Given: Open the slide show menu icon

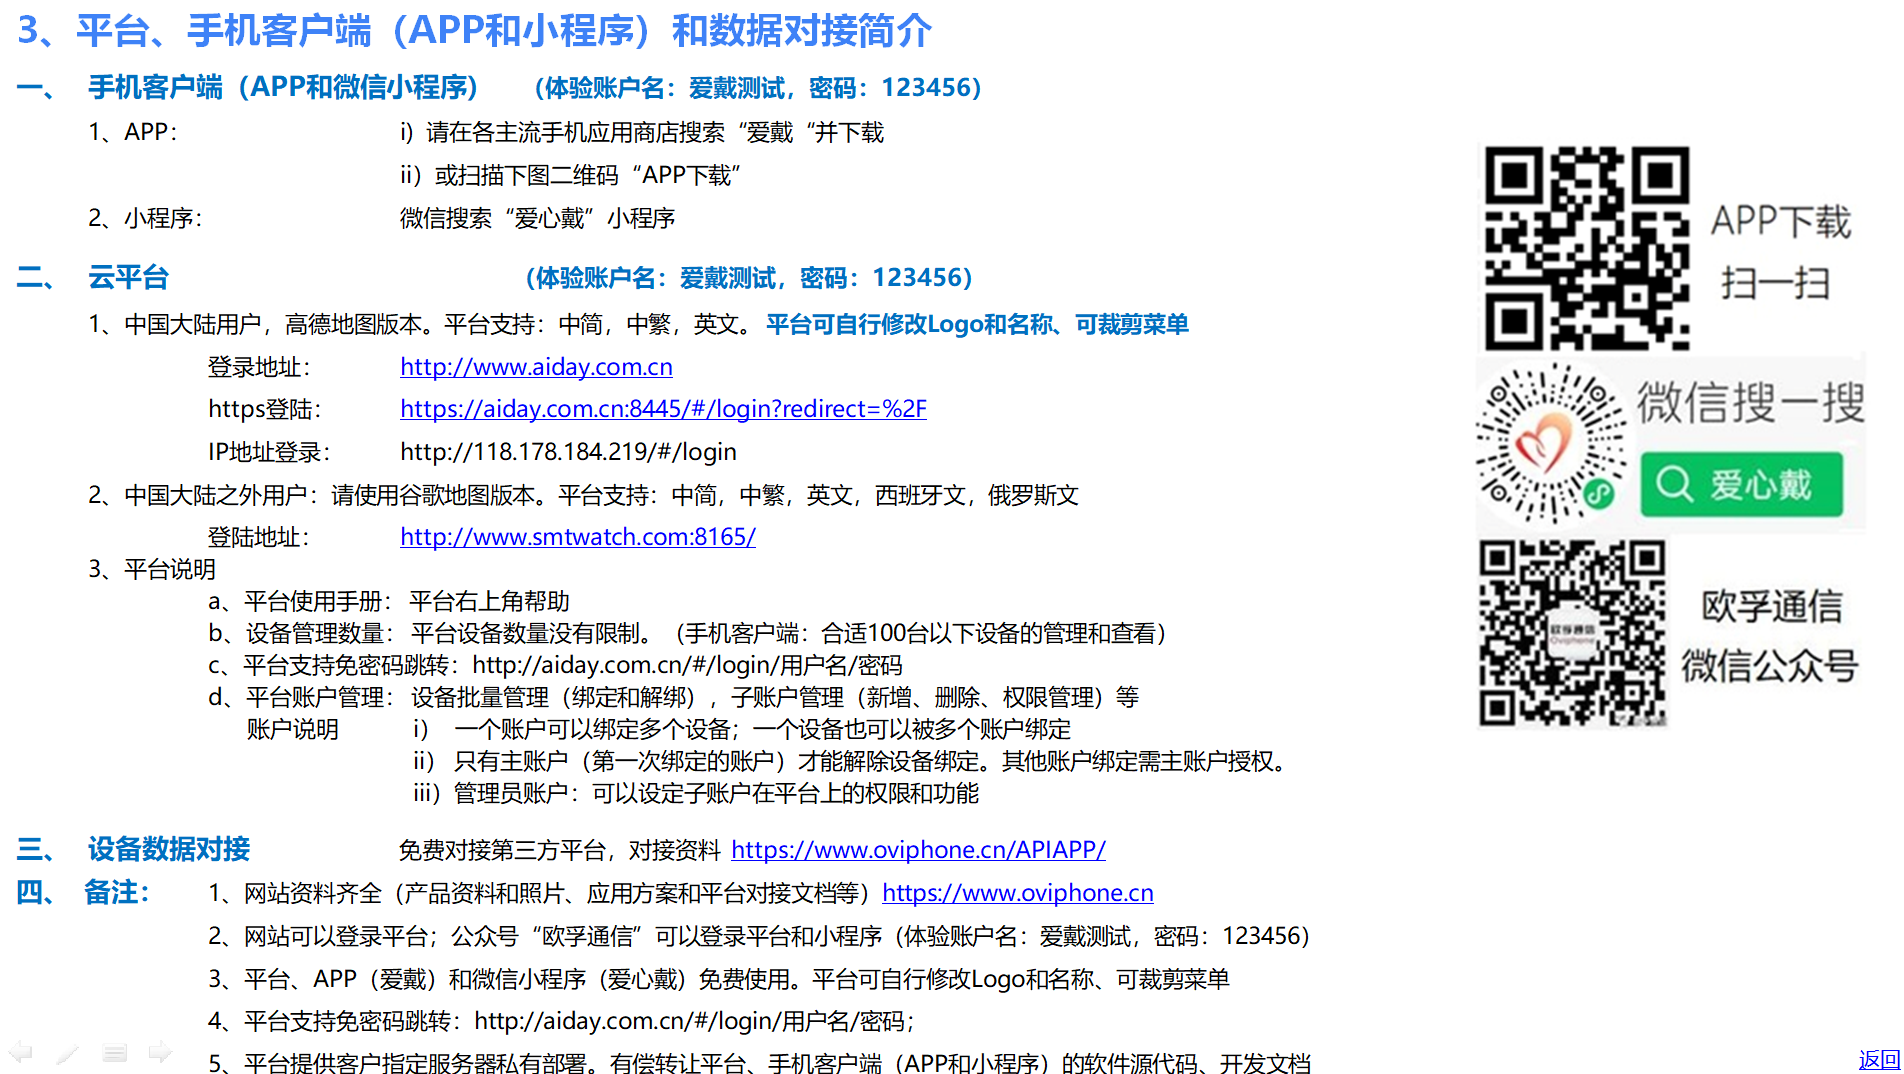Looking at the screenshot, I should point(114,1052).
